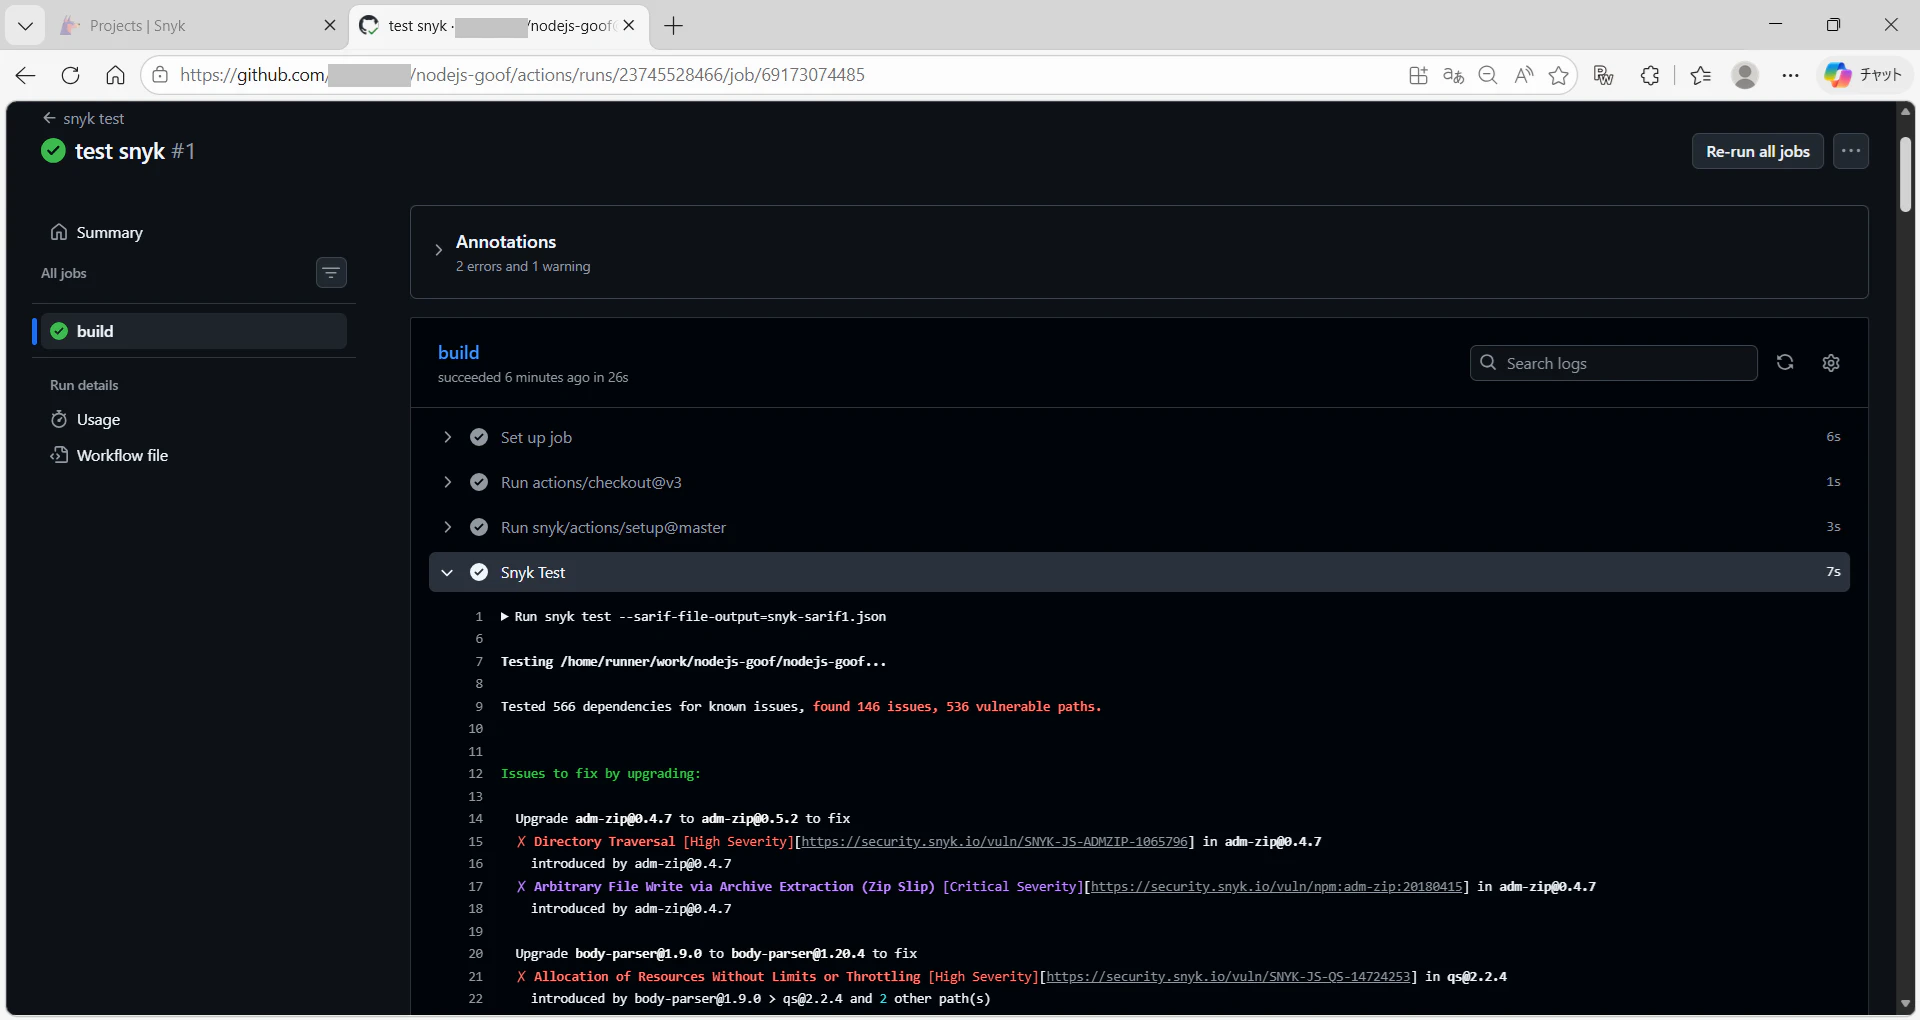
Task: Open the browser home page icon
Action: point(115,75)
